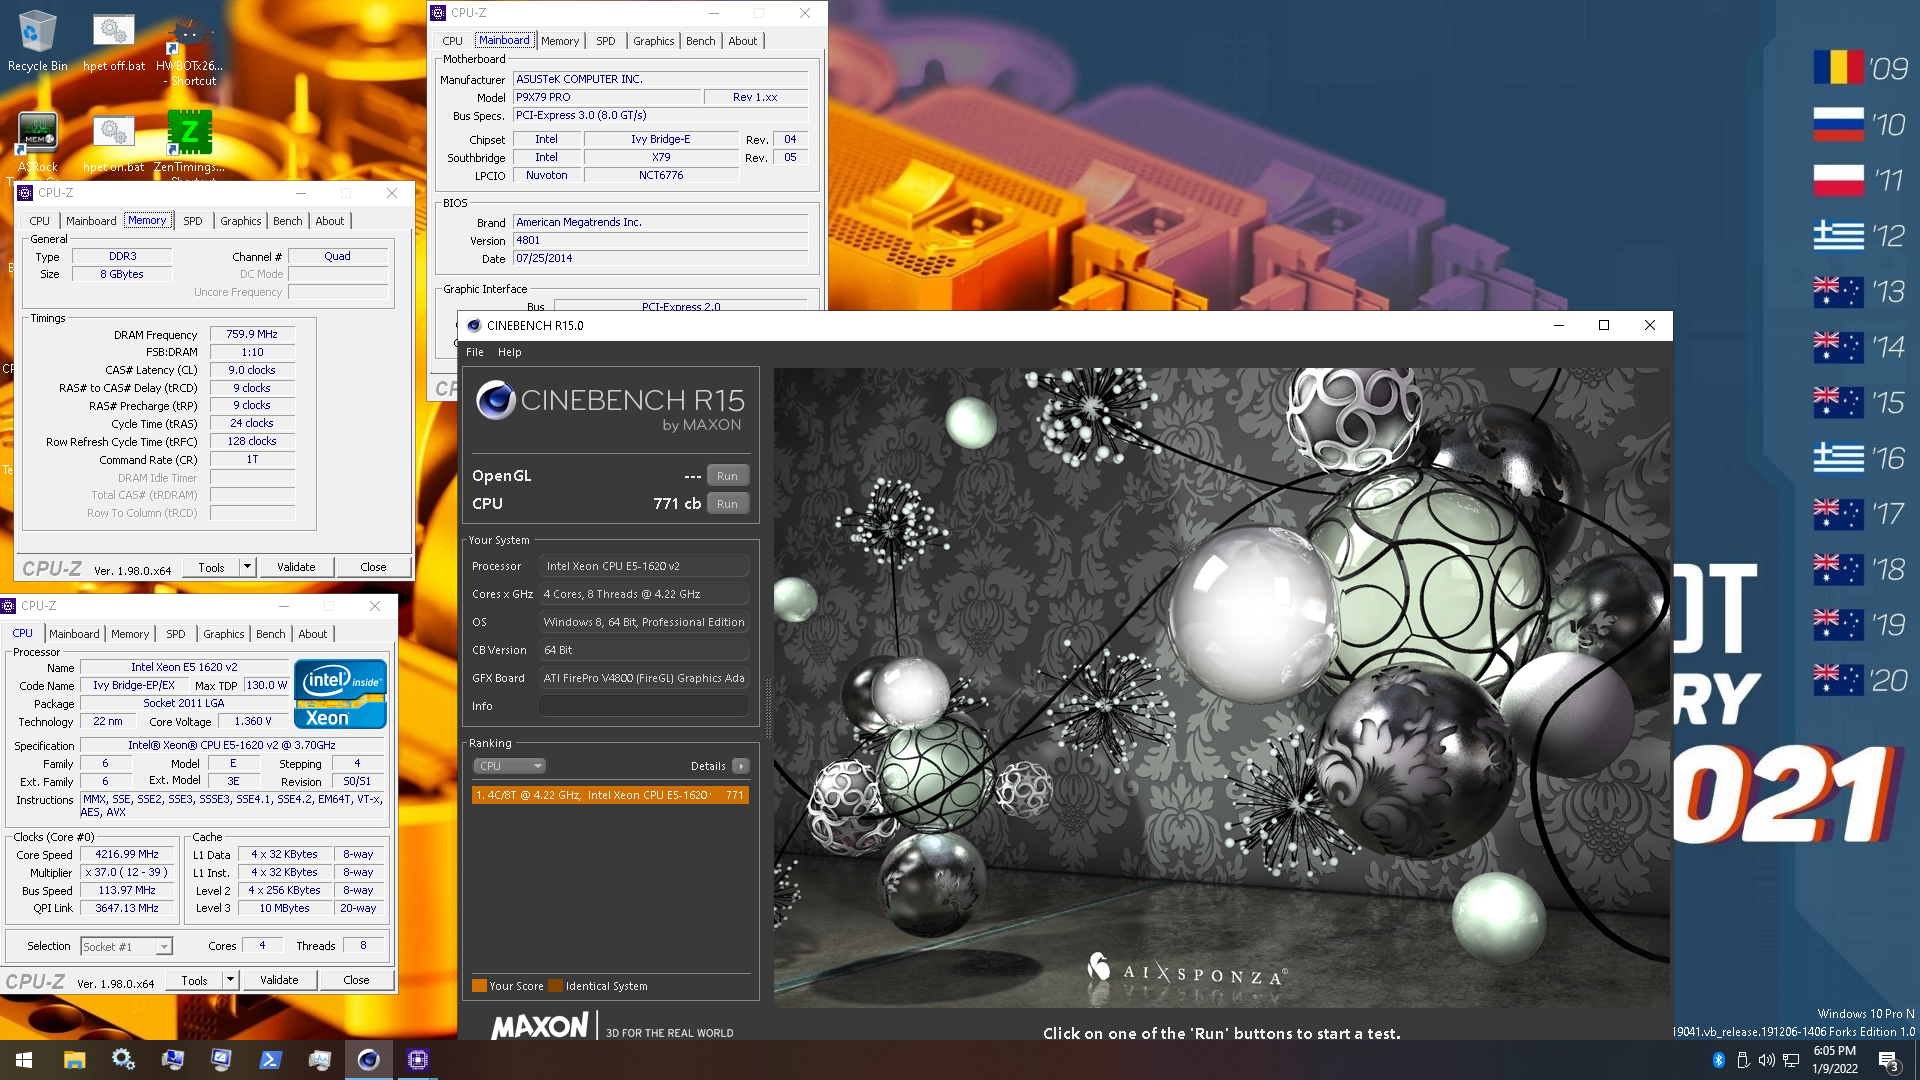
Task: Open the Action Center notifications icon
Action: (1889, 1060)
